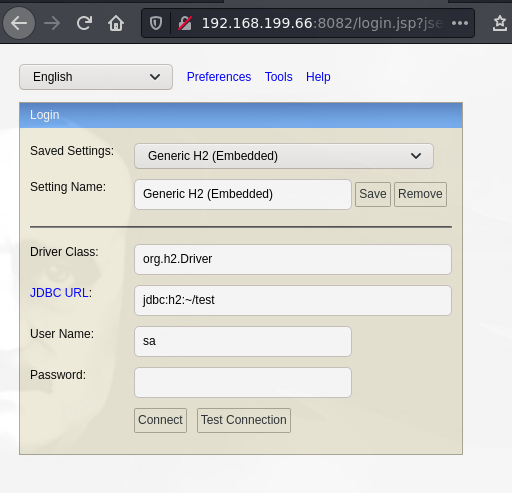Open the browser home page icon
Image resolution: width=512 pixels, height=493 pixels.
point(116,23)
